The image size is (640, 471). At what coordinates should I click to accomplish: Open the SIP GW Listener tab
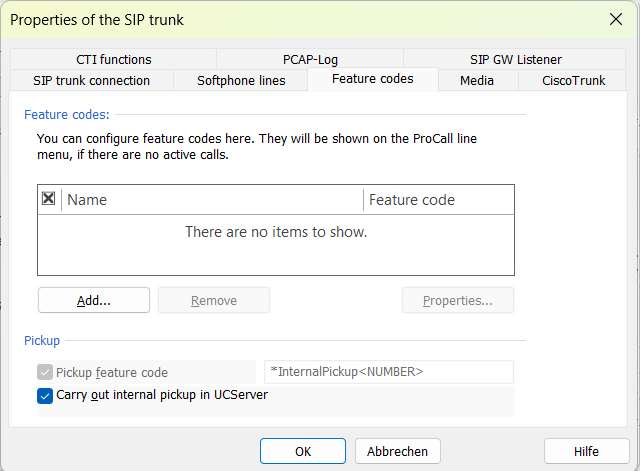point(515,59)
